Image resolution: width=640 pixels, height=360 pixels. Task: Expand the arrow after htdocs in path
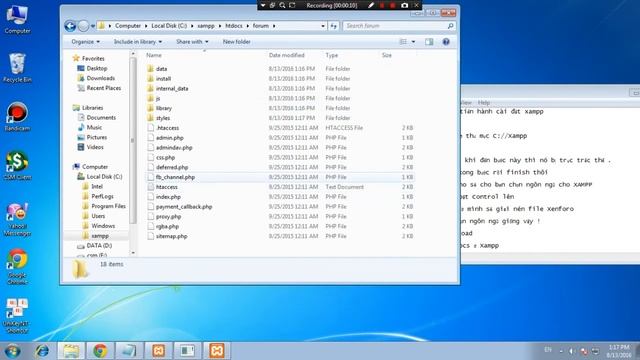247,26
